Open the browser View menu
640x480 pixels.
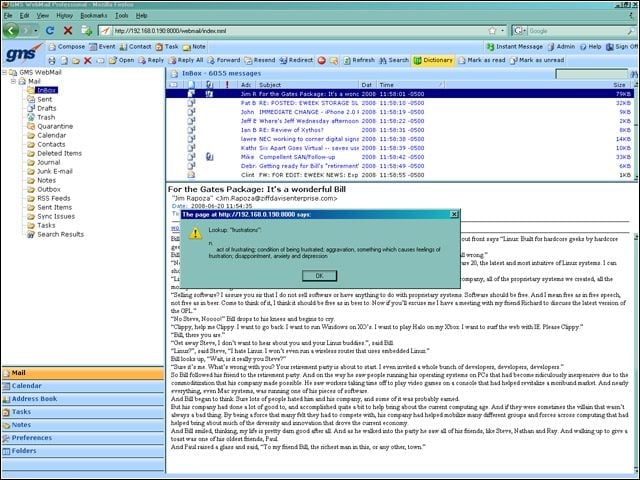[43, 16]
